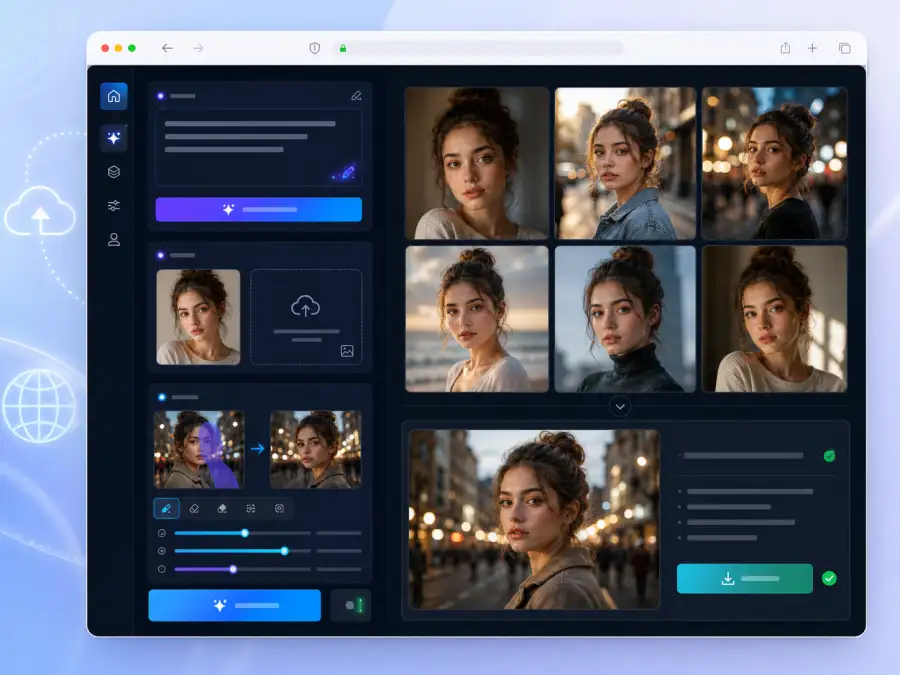900x675 pixels.
Task: Click the teal download button
Action: click(744, 579)
